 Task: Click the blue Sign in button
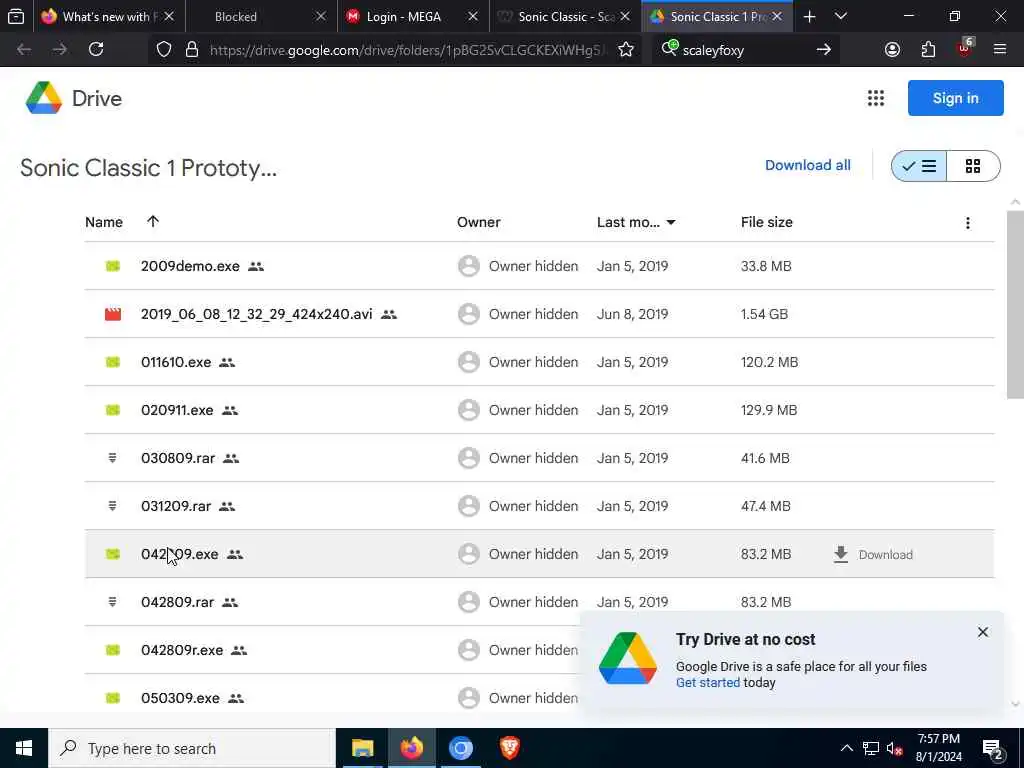click(955, 98)
